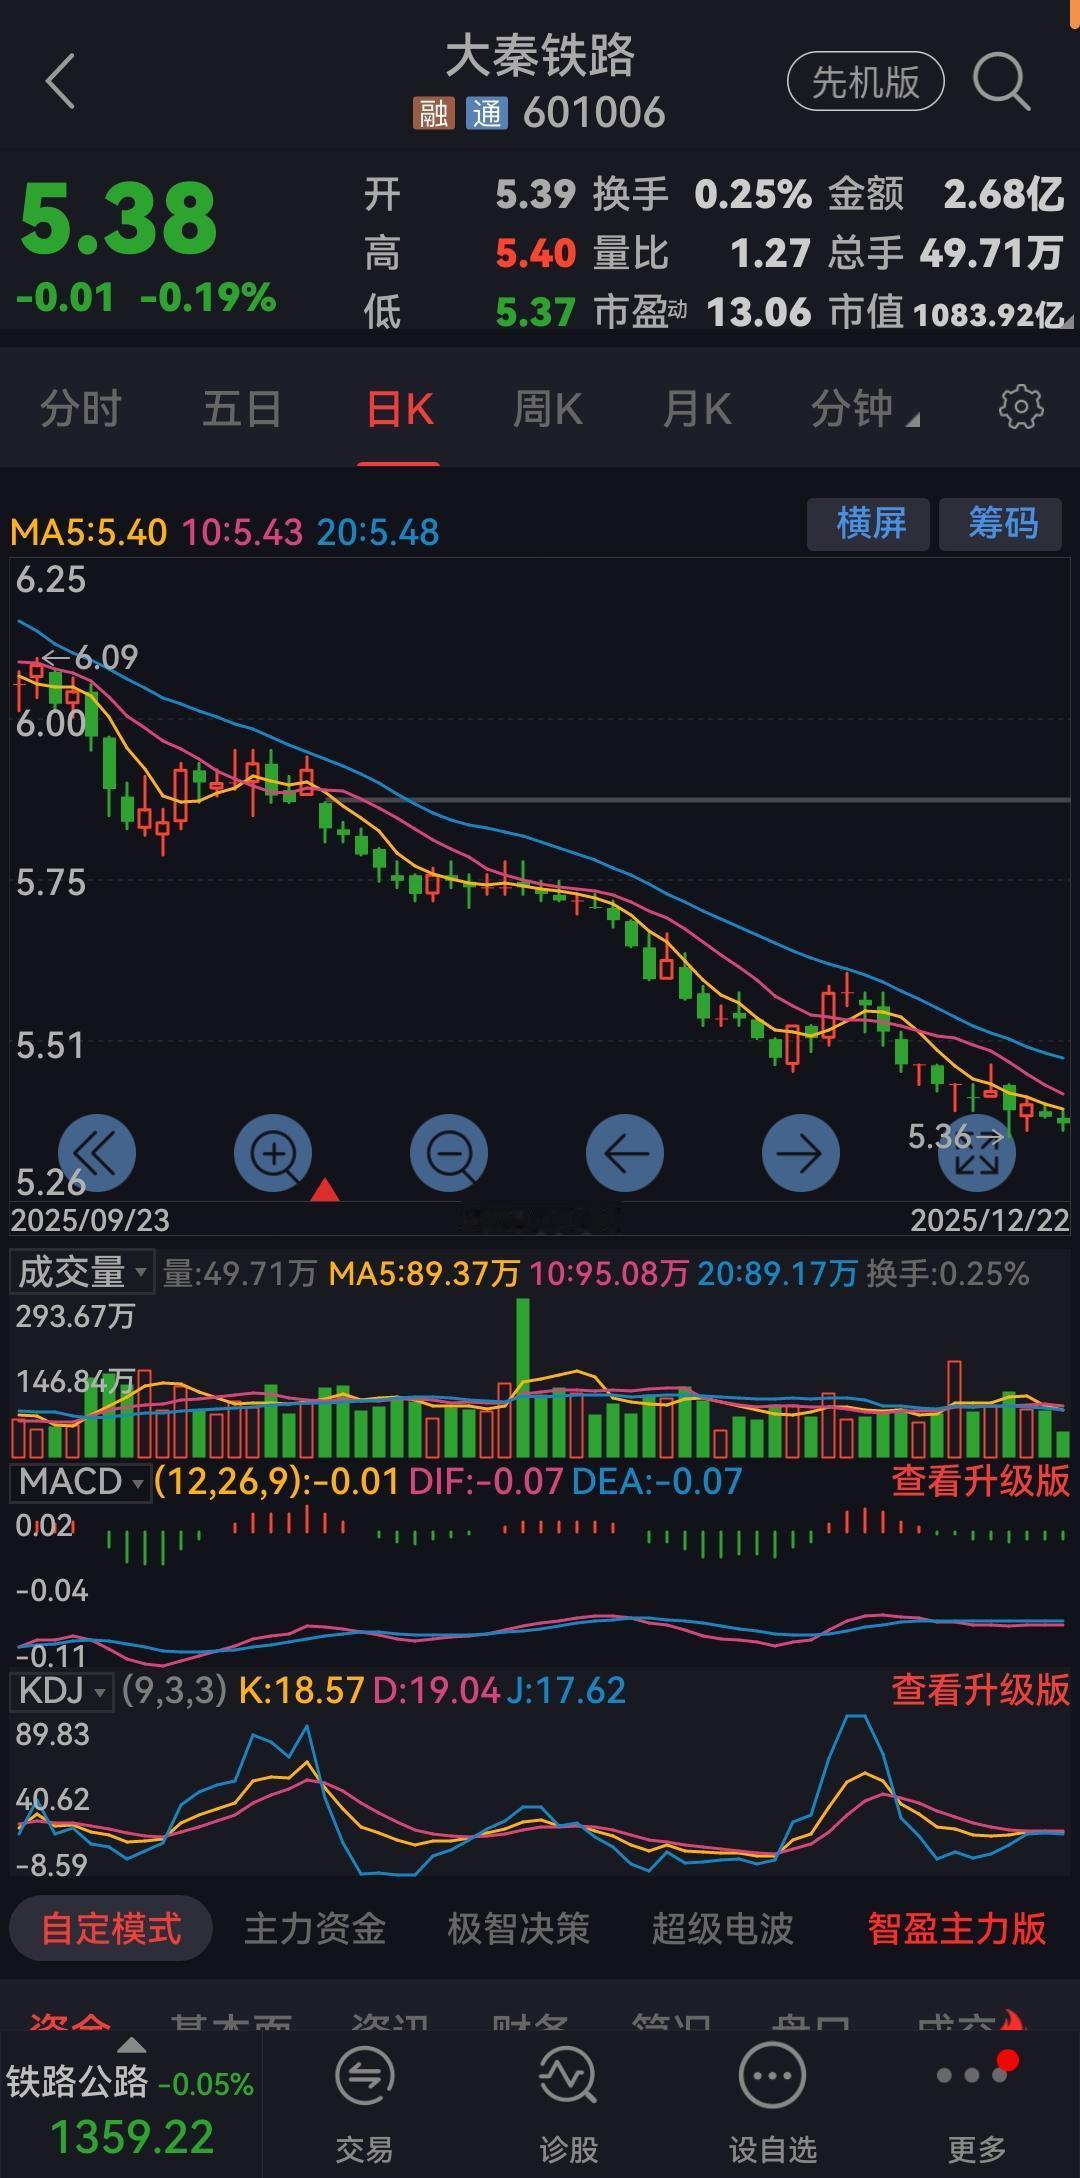
Task: Expand the 铁路公路 sector index panel
Action: (131, 2104)
